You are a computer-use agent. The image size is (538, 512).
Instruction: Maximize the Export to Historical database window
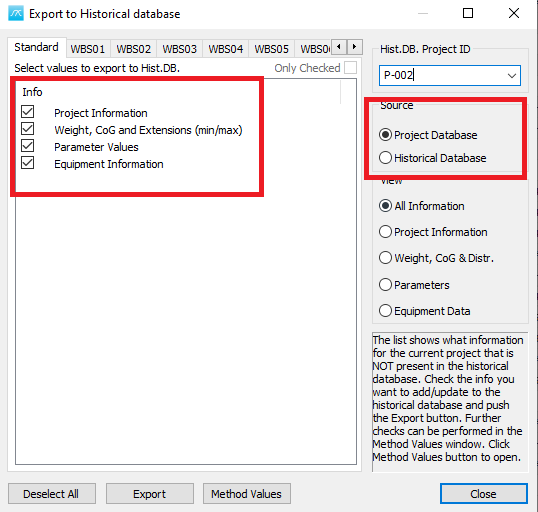[x=468, y=13]
